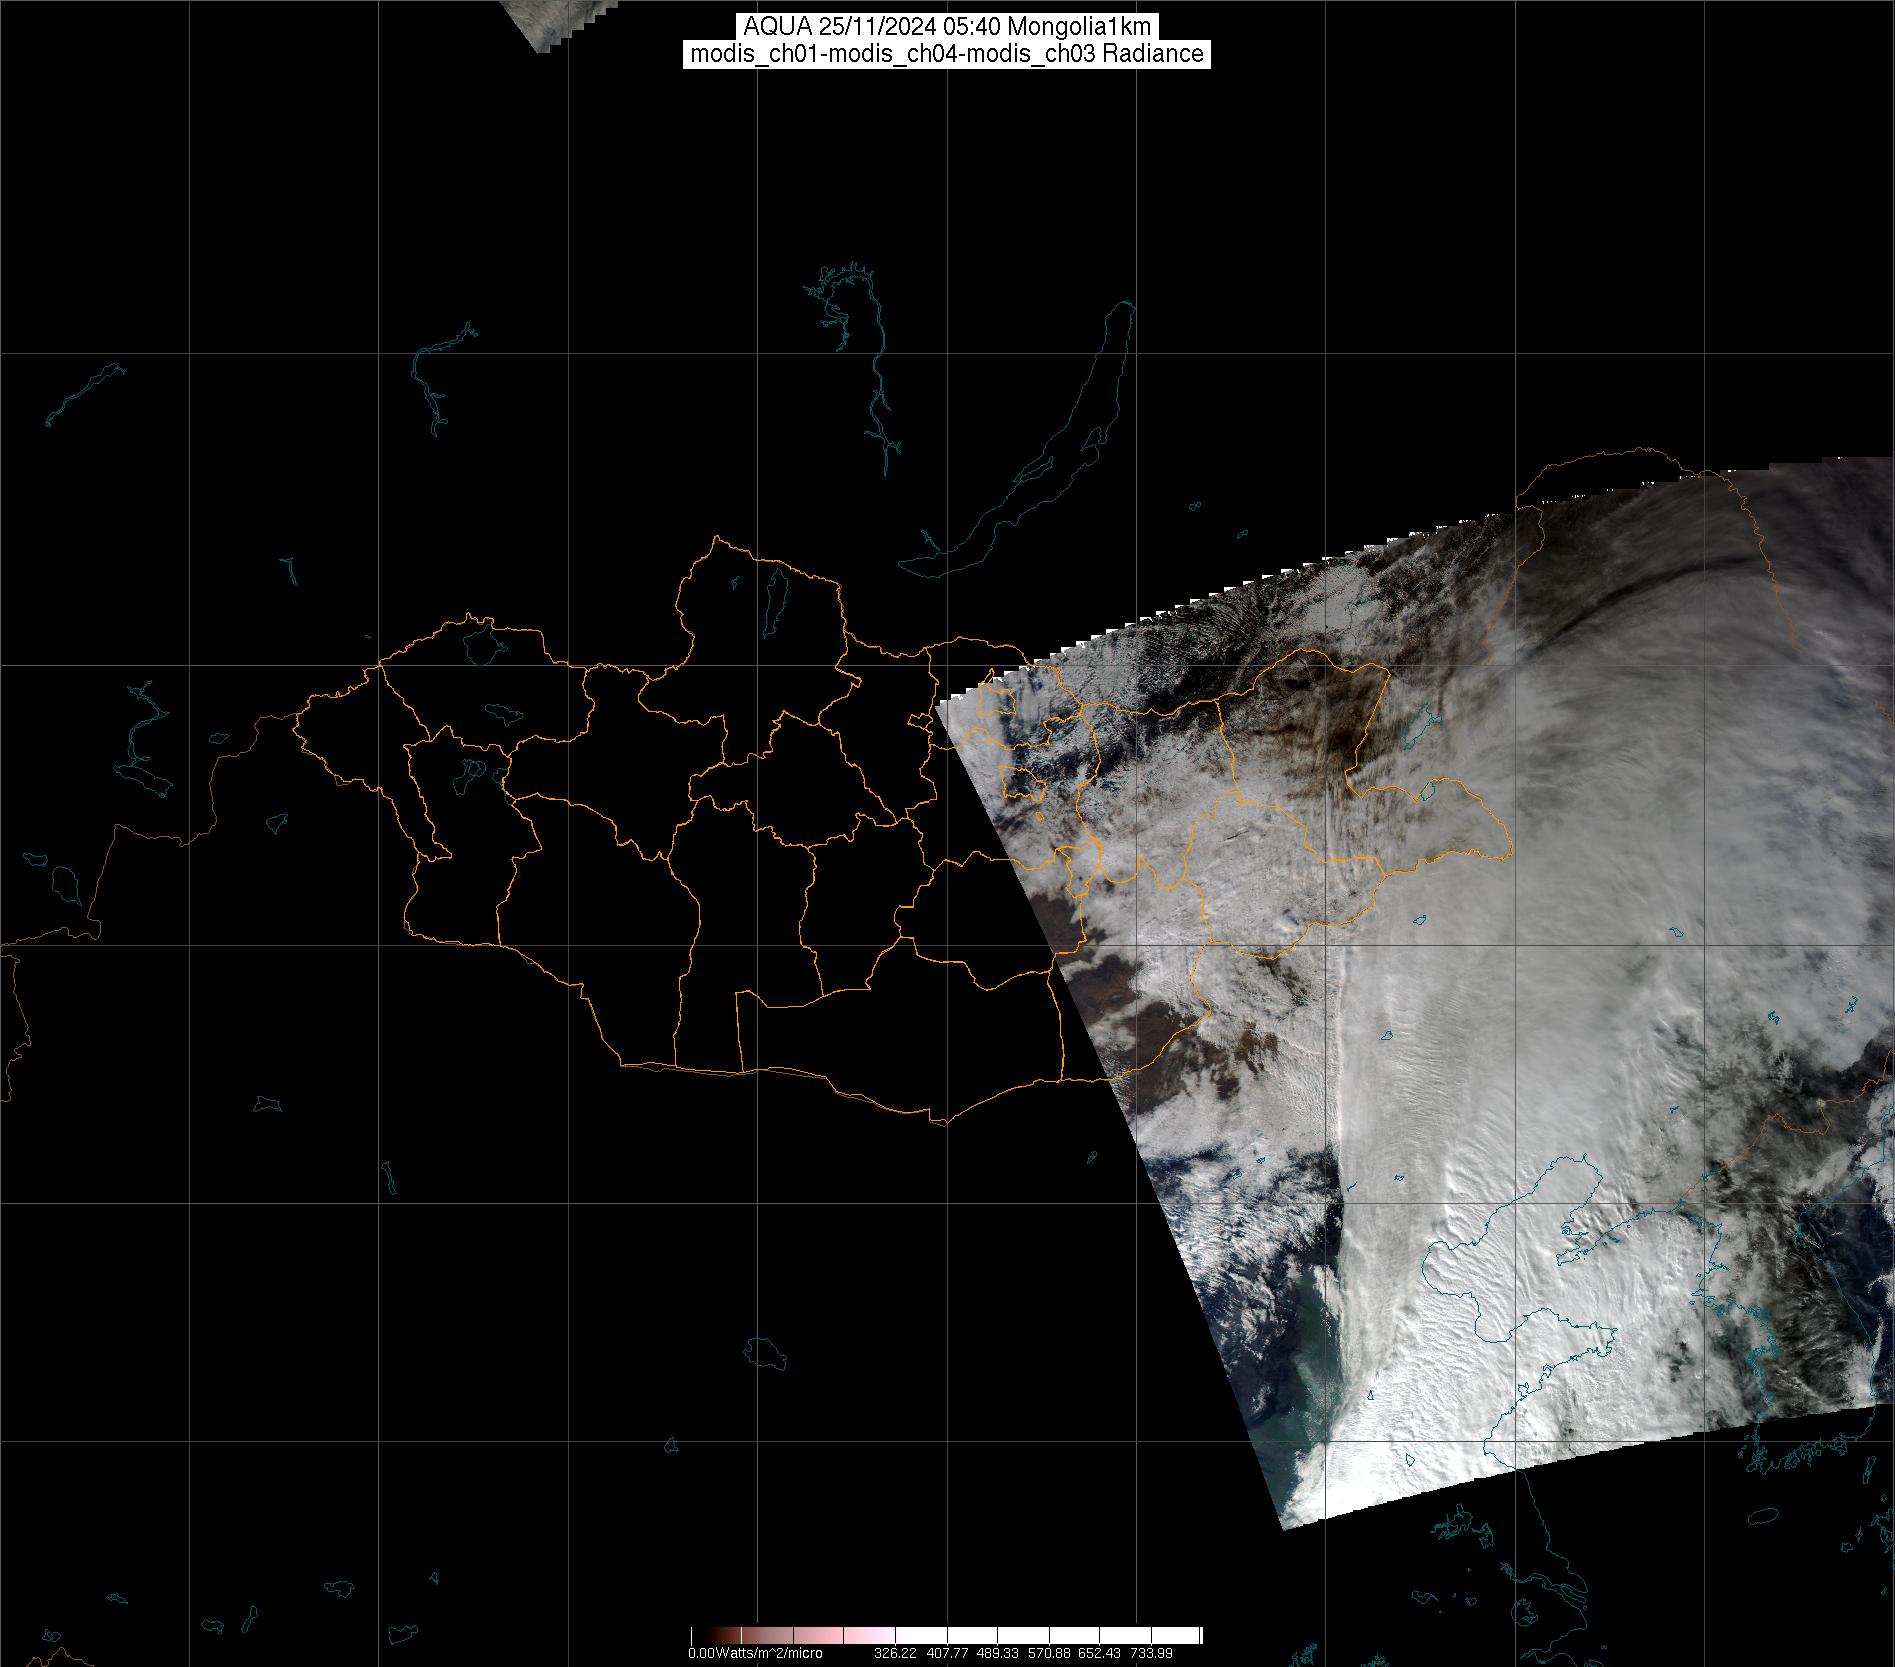Click the 0.00Watts/m^2/micro scale label

click(x=755, y=1653)
